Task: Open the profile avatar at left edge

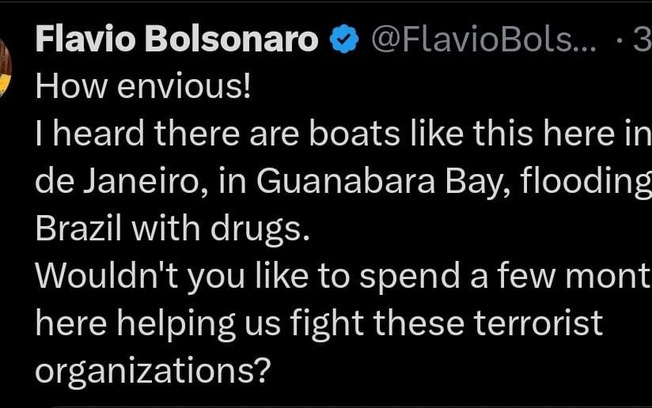Action: (x=6, y=55)
